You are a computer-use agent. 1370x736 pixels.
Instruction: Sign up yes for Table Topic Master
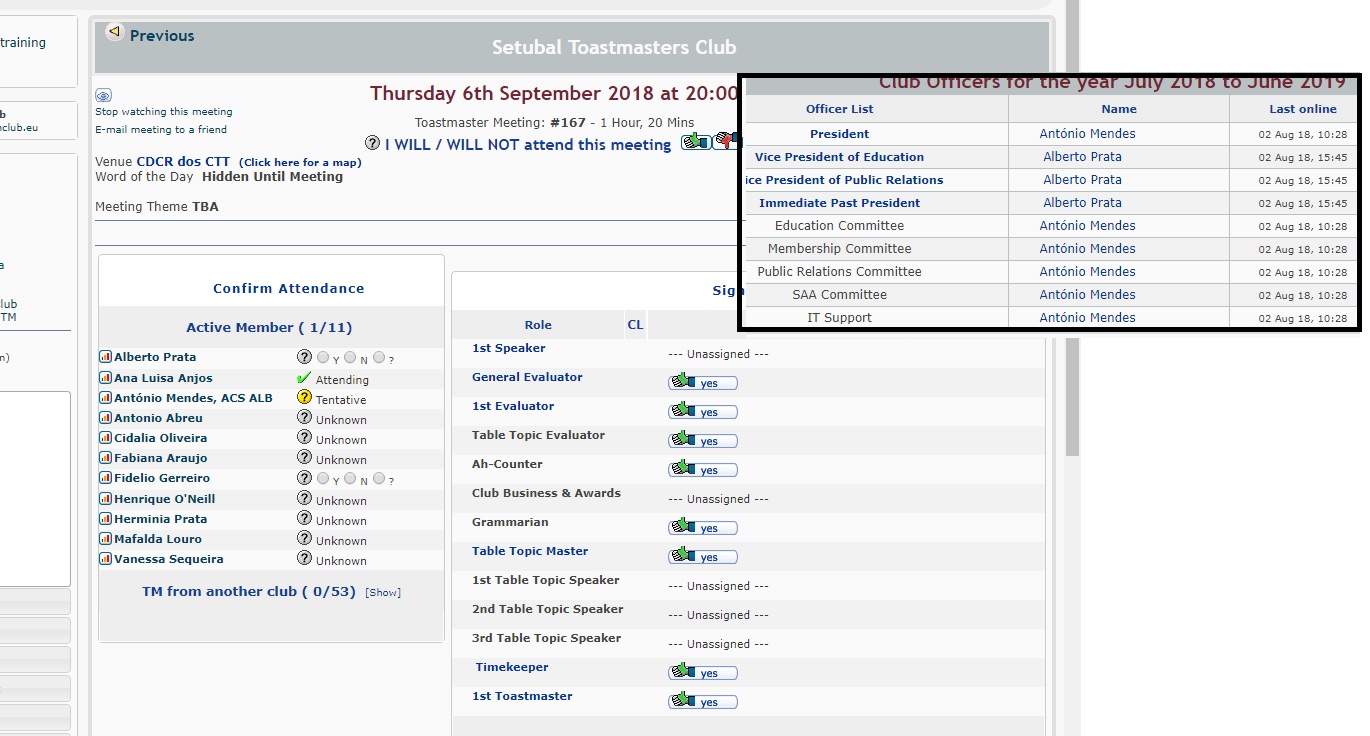point(703,557)
